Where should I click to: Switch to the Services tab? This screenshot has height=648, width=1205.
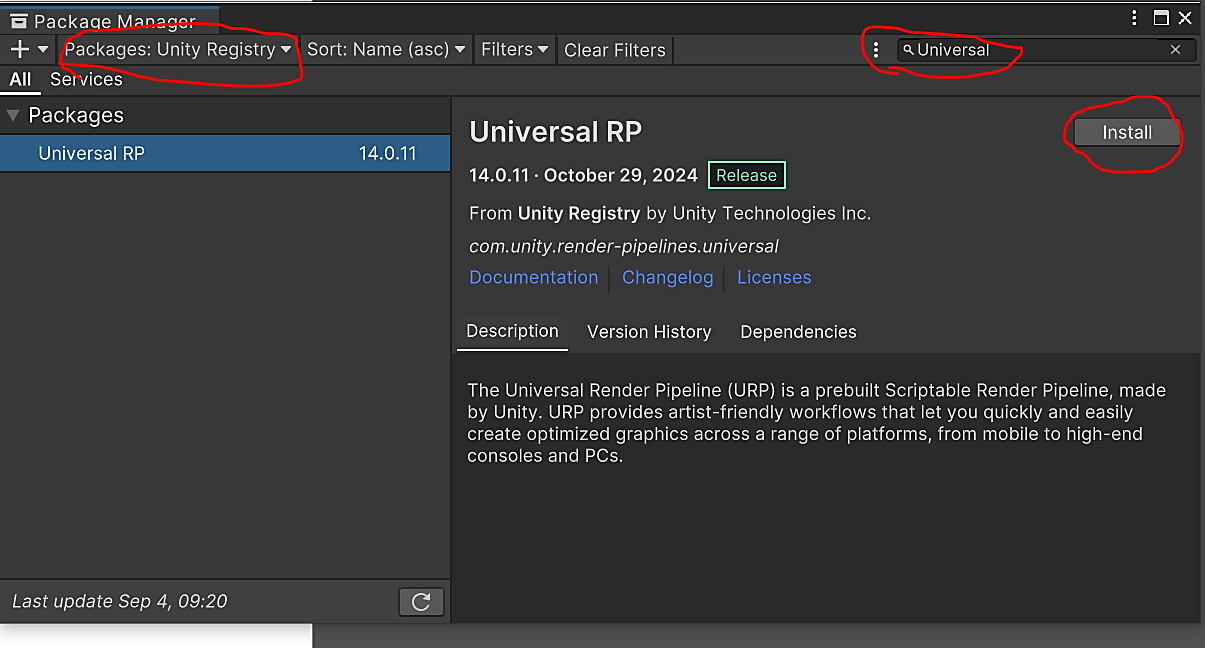[86, 79]
